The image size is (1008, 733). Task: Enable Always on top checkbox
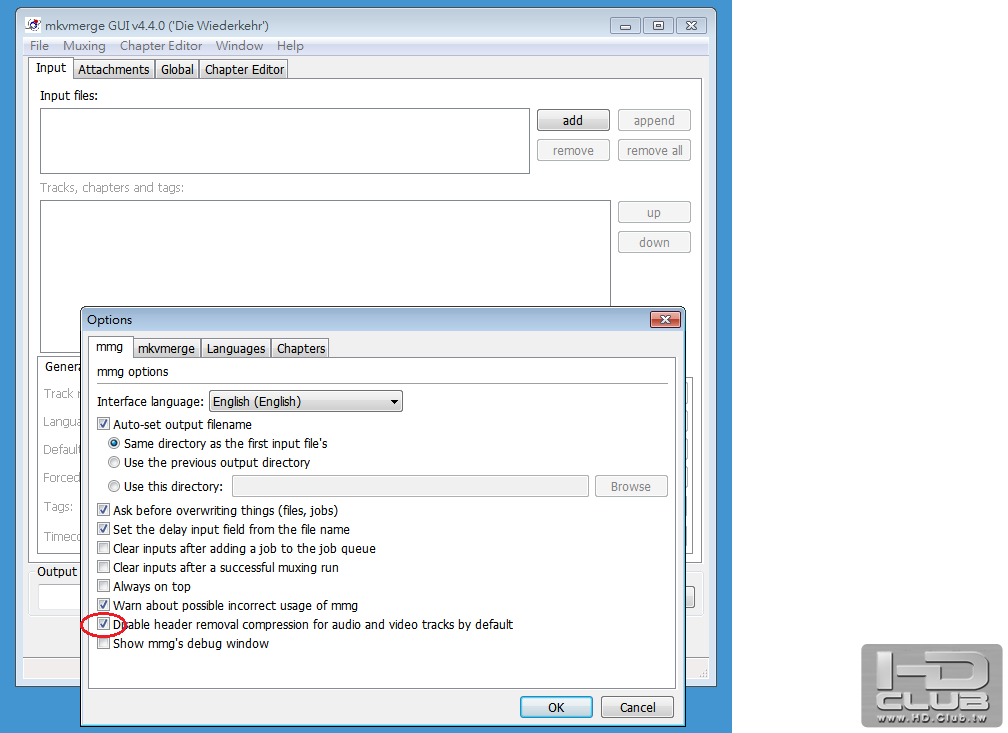tap(103, 586)
